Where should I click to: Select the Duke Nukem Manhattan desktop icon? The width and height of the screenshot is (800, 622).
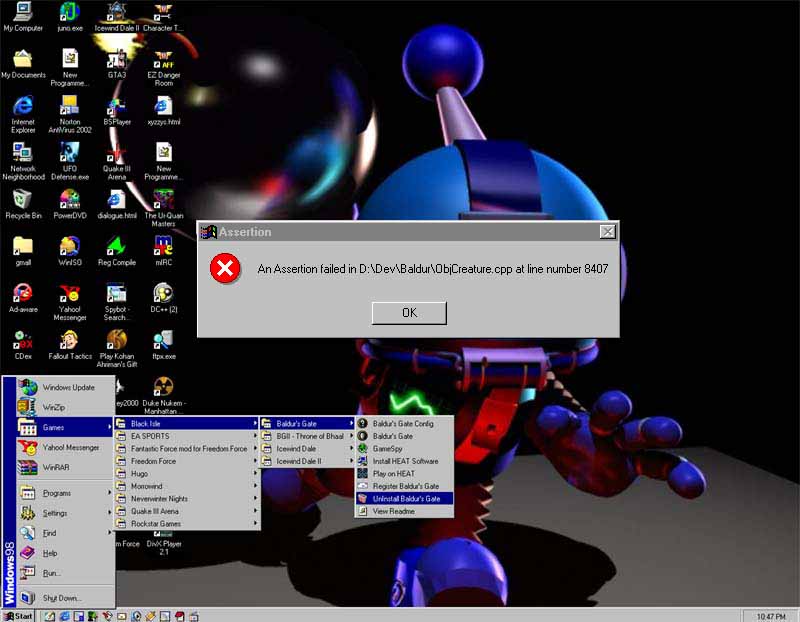pyautogui.click(x=164, y=396)
